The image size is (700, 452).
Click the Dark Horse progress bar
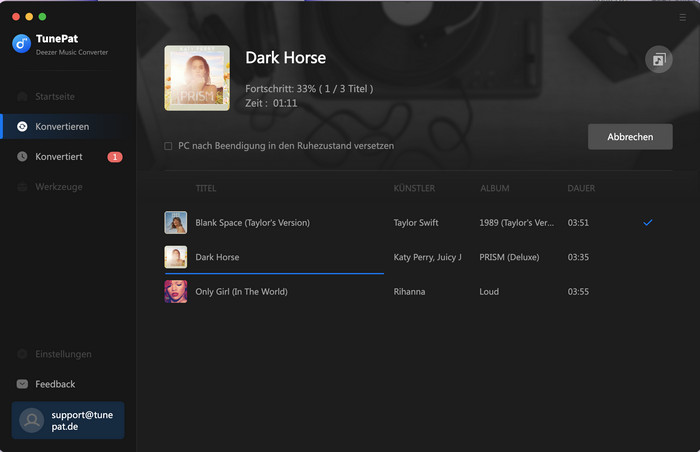tap(274, 273)
